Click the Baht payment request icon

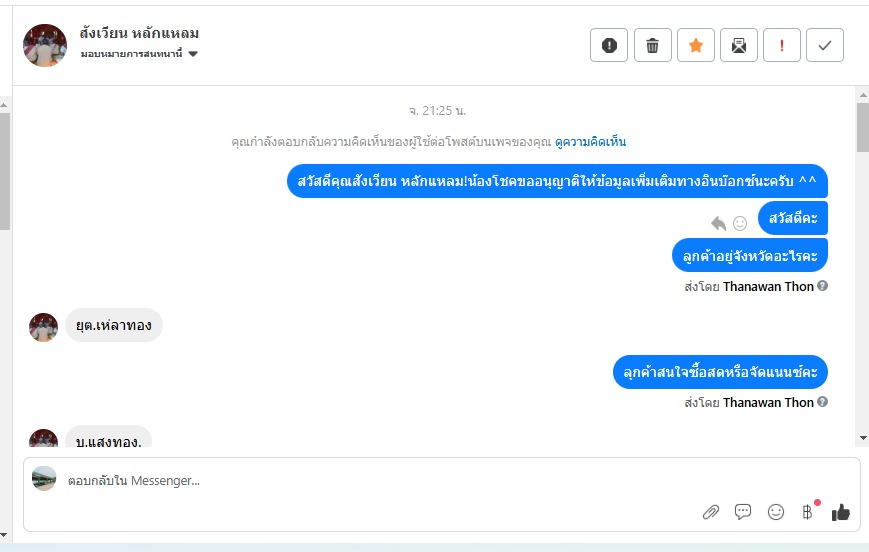pos(808,512)
